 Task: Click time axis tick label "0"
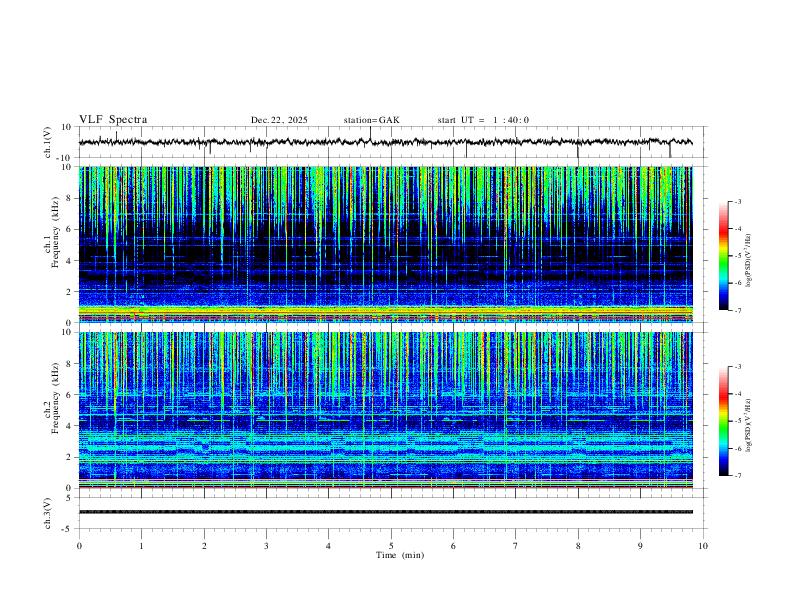click(x=79, y=546)
